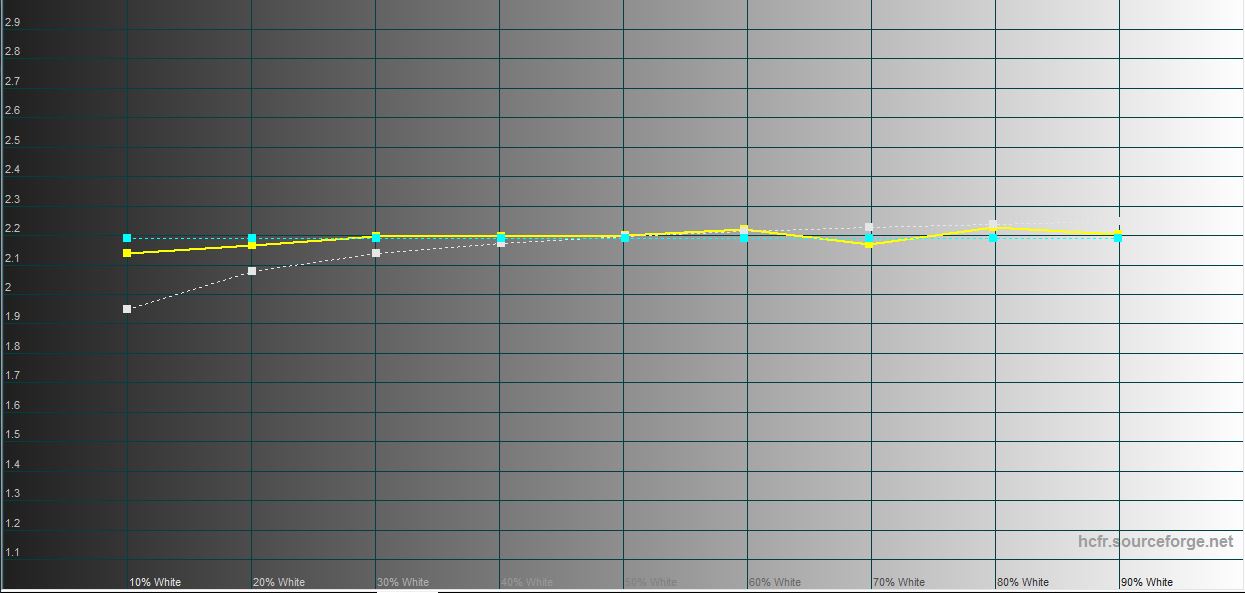Select the 1.6 gamma axis value
Viewport: 1245px width, 593px height.
[12, 405]
